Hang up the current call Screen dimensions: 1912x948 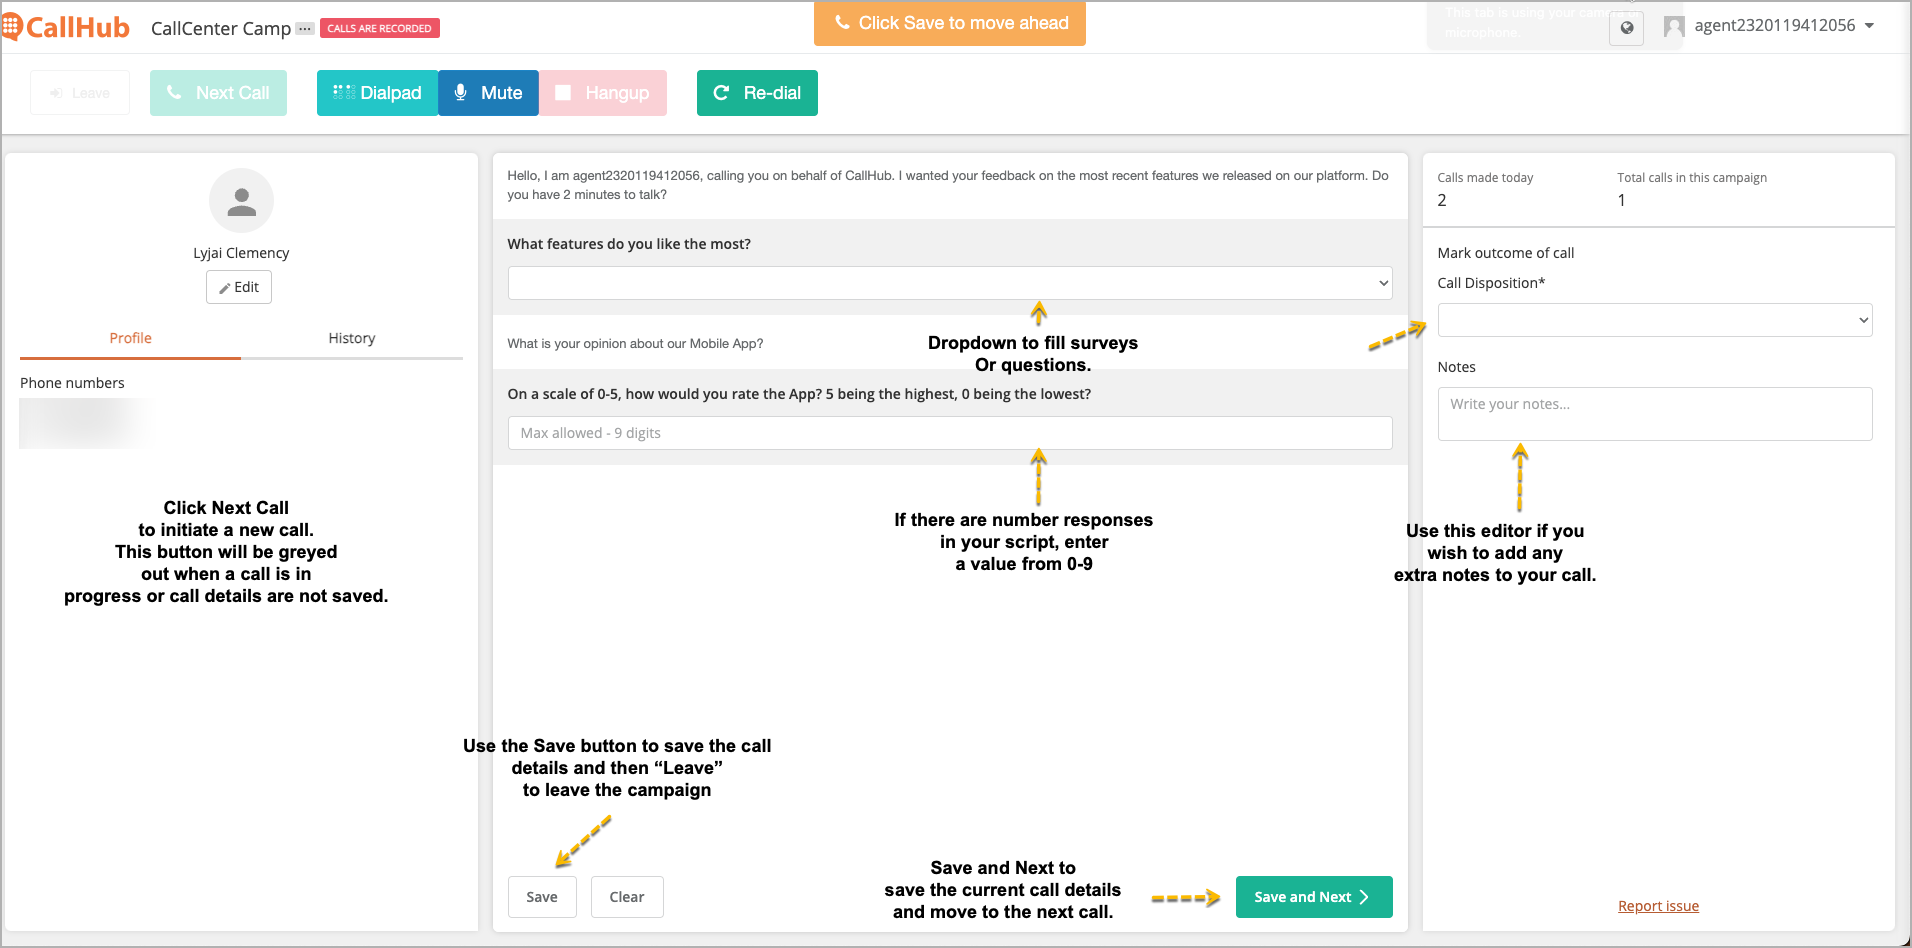(603, 93)
